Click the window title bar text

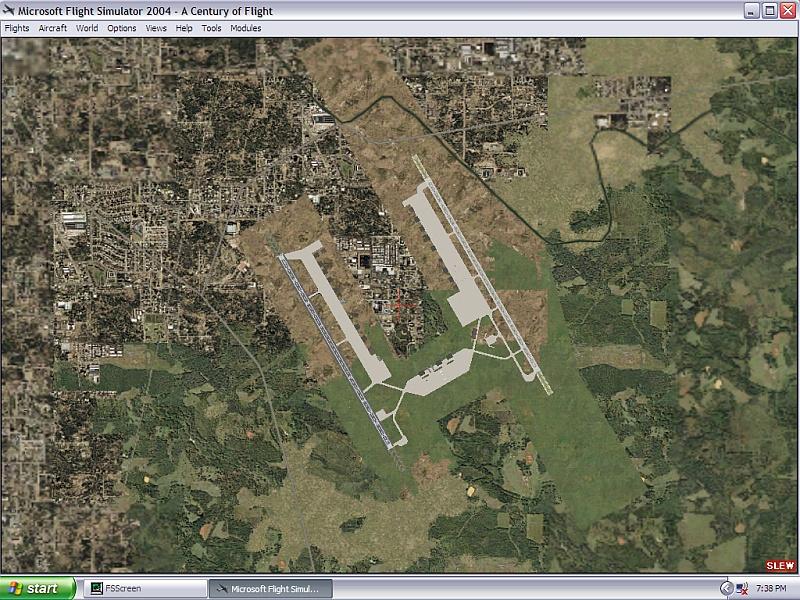click(x=145, y=11)
